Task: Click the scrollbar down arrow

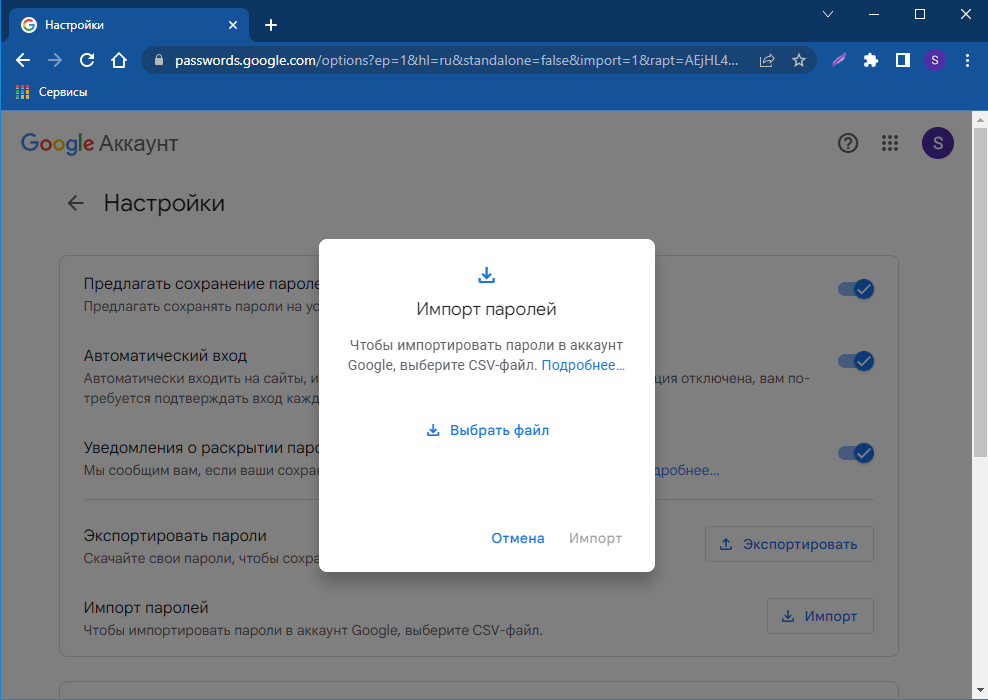Action: pyautogui.click(x=980, y=692)
